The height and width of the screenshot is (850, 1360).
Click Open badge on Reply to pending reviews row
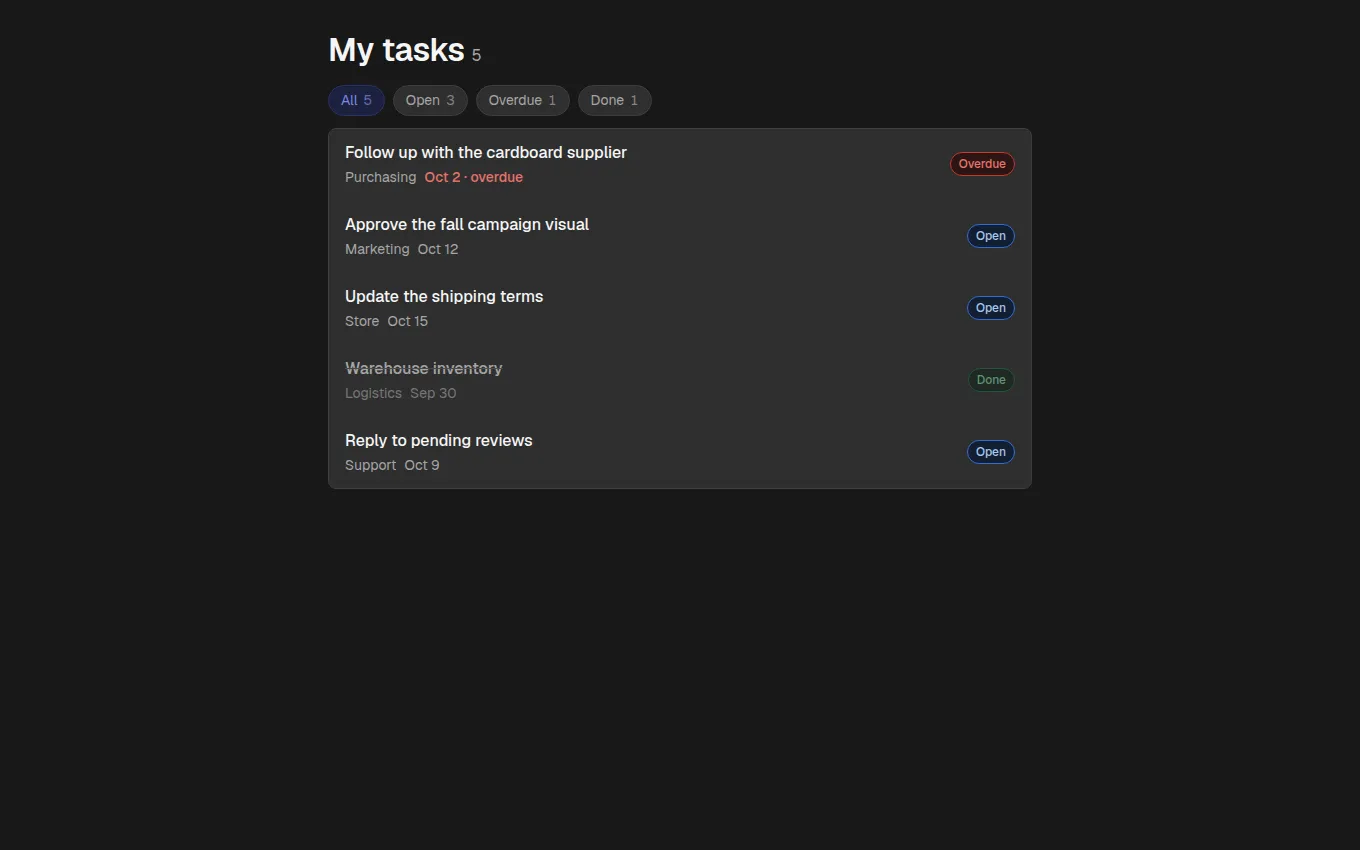click(991, 452)
